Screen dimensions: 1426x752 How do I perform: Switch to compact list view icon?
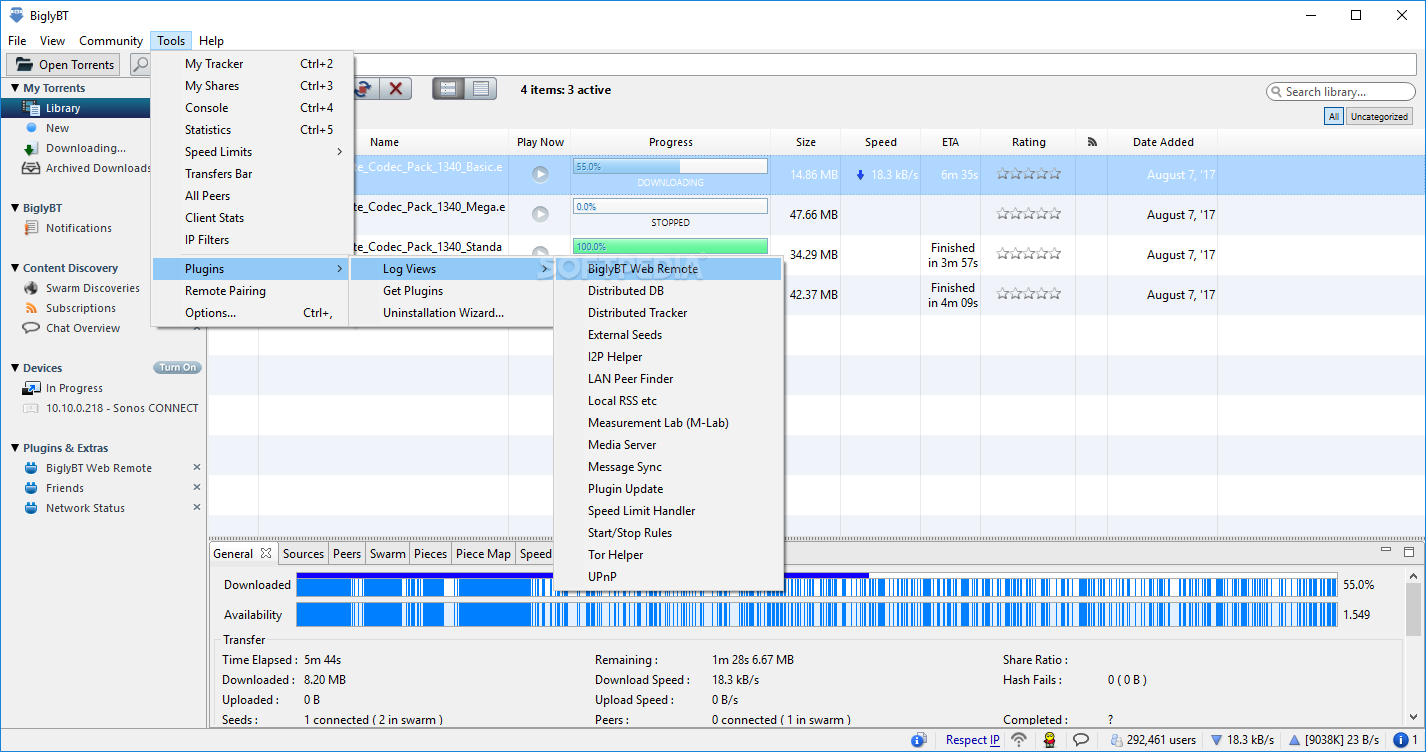(x=481, y=89)
